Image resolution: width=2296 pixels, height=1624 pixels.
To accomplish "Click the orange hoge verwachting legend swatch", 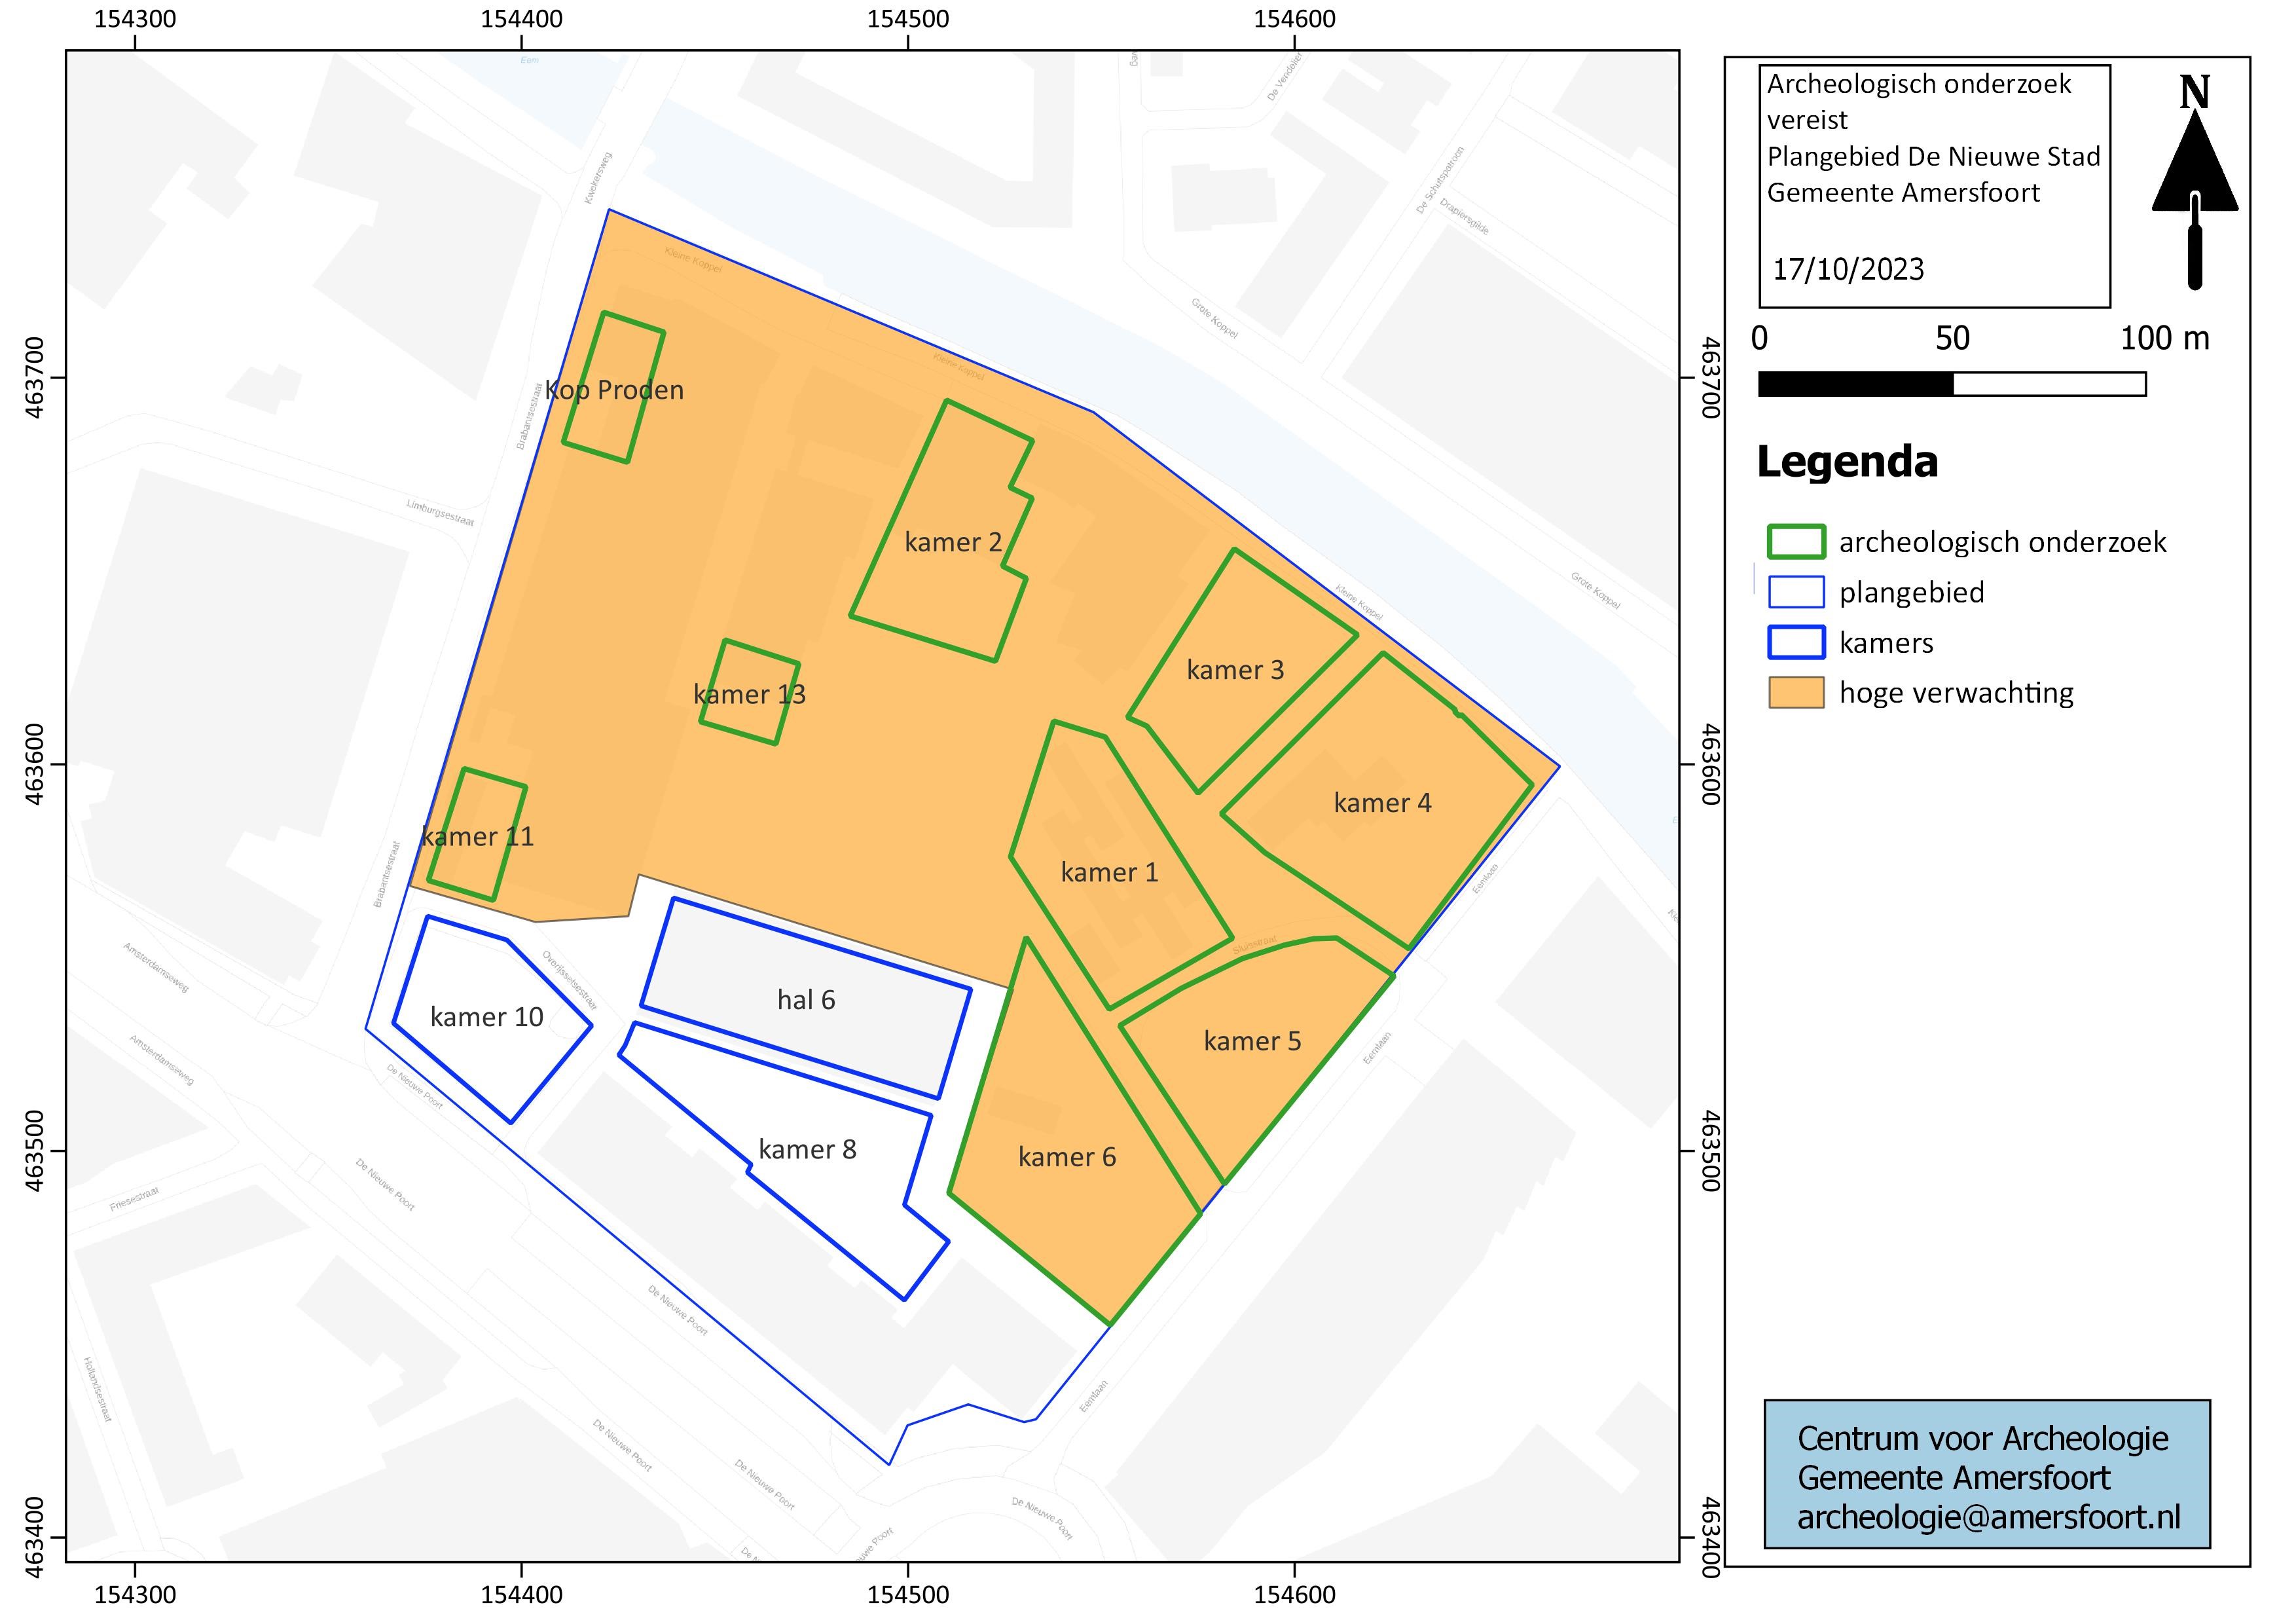I will (1796, 693).
